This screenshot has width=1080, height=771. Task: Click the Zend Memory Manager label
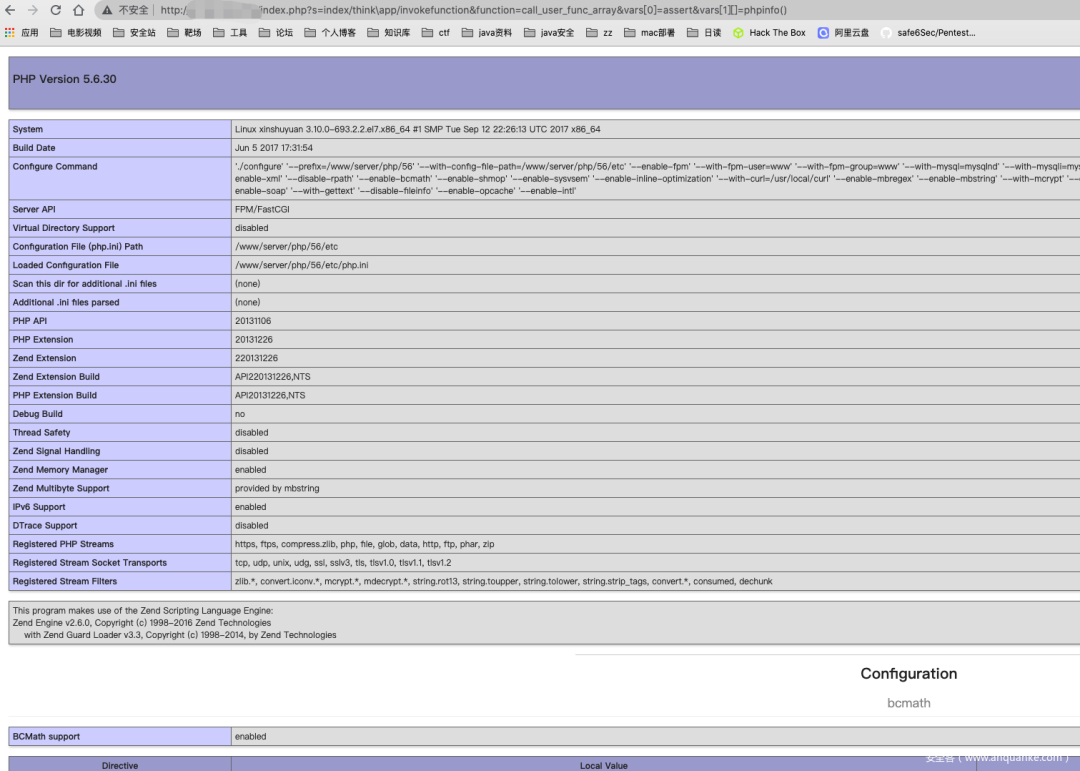tap(60, 470)
